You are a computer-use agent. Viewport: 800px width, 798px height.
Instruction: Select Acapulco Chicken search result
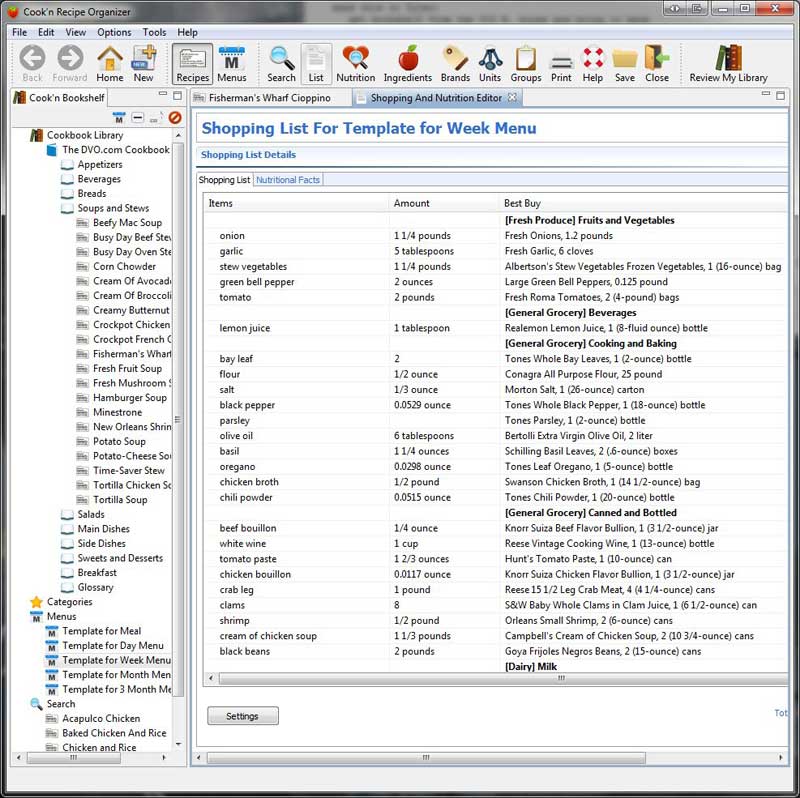point(101,718)
